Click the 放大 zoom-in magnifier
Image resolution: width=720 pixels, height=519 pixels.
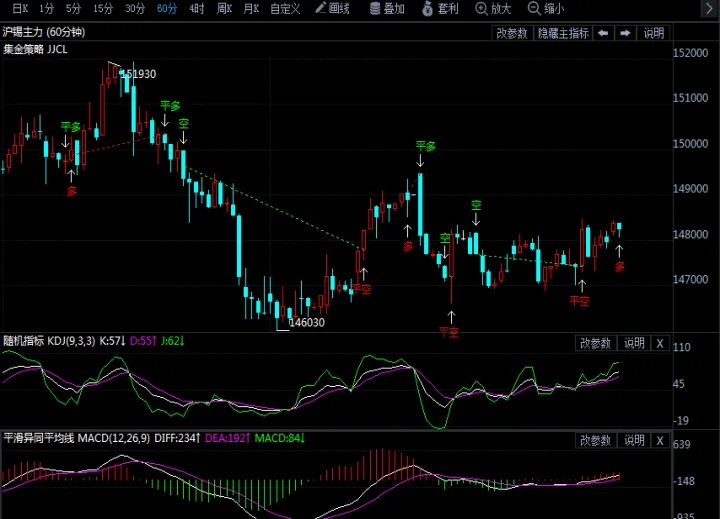(493, 8)
